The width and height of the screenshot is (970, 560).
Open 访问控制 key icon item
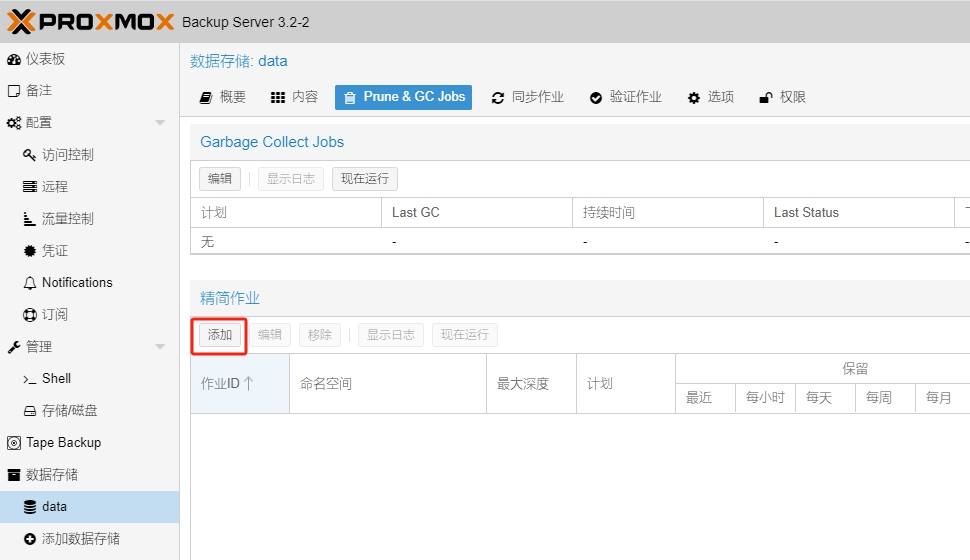[30, 155]
